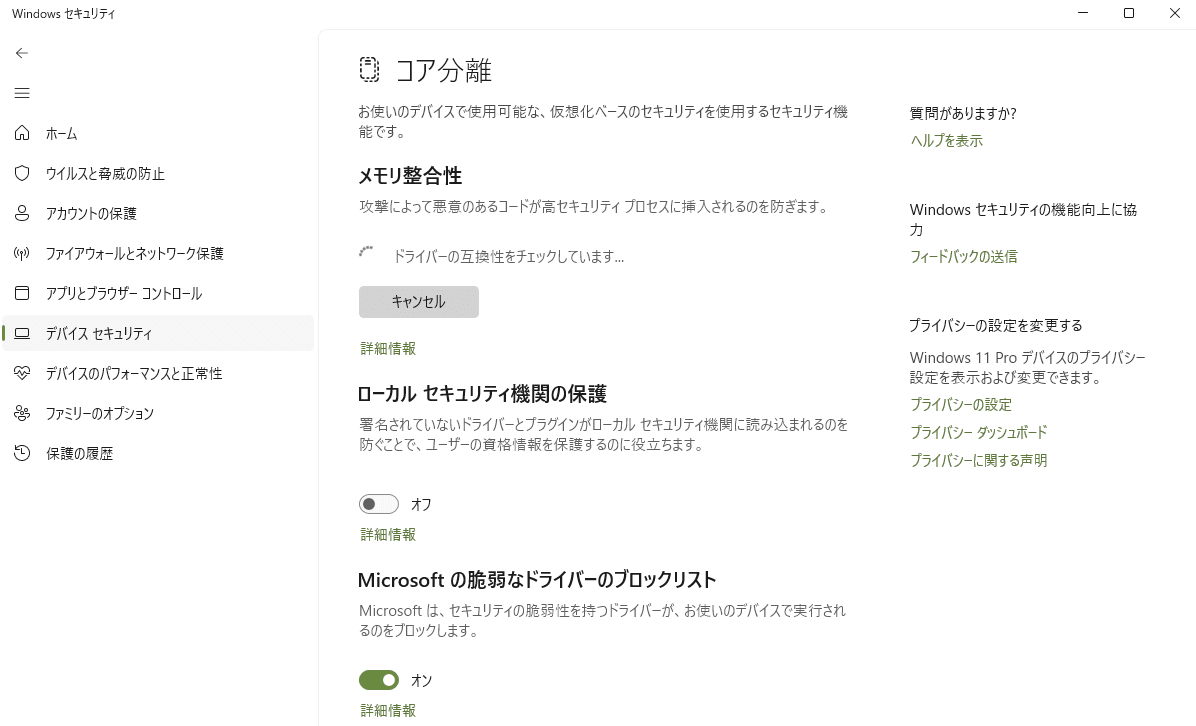Click the core isolation chip icon
1196x726 pixels.
369,69
